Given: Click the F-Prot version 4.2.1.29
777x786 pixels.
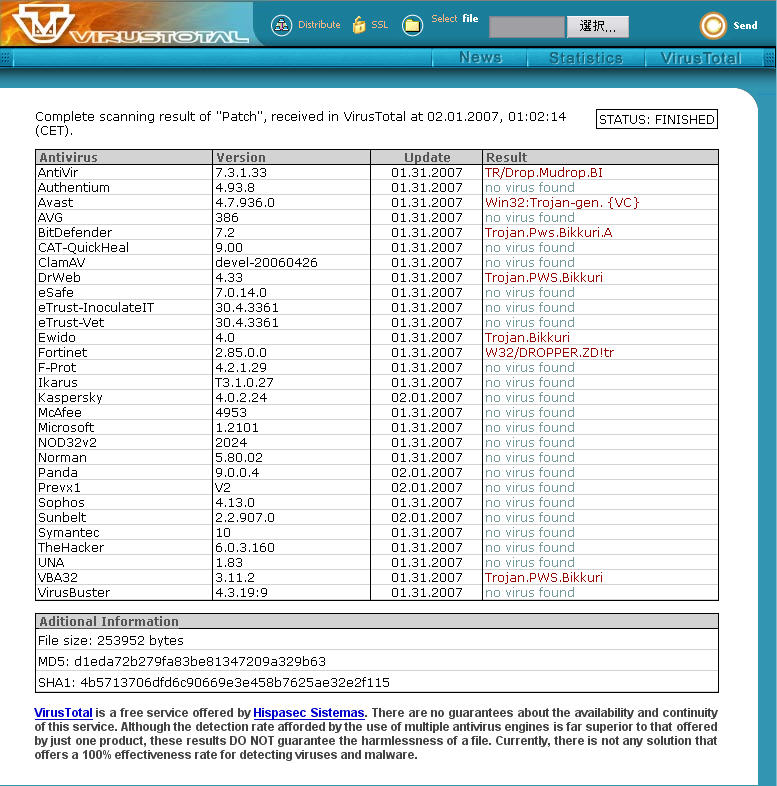Looking at the screenshot, I should point(241,367).
